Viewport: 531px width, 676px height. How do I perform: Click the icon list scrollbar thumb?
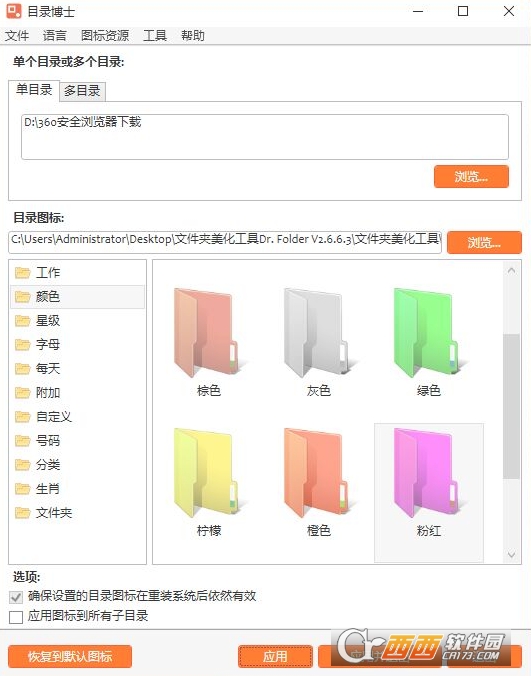click(x=512, y=406)
